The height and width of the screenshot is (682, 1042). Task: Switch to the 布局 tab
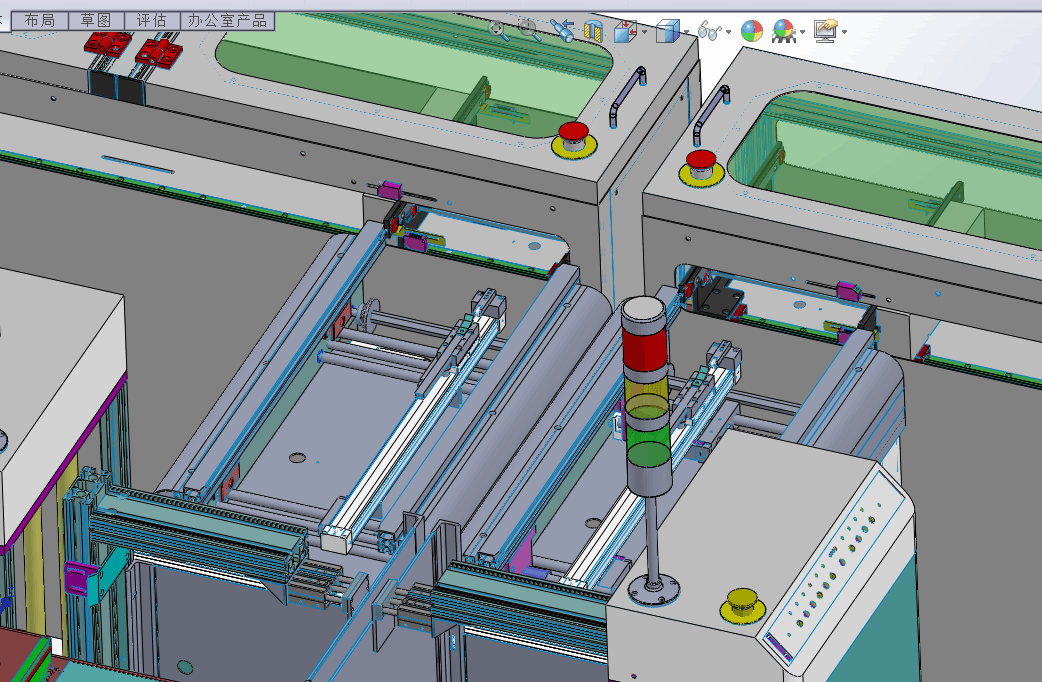point(40,21)
